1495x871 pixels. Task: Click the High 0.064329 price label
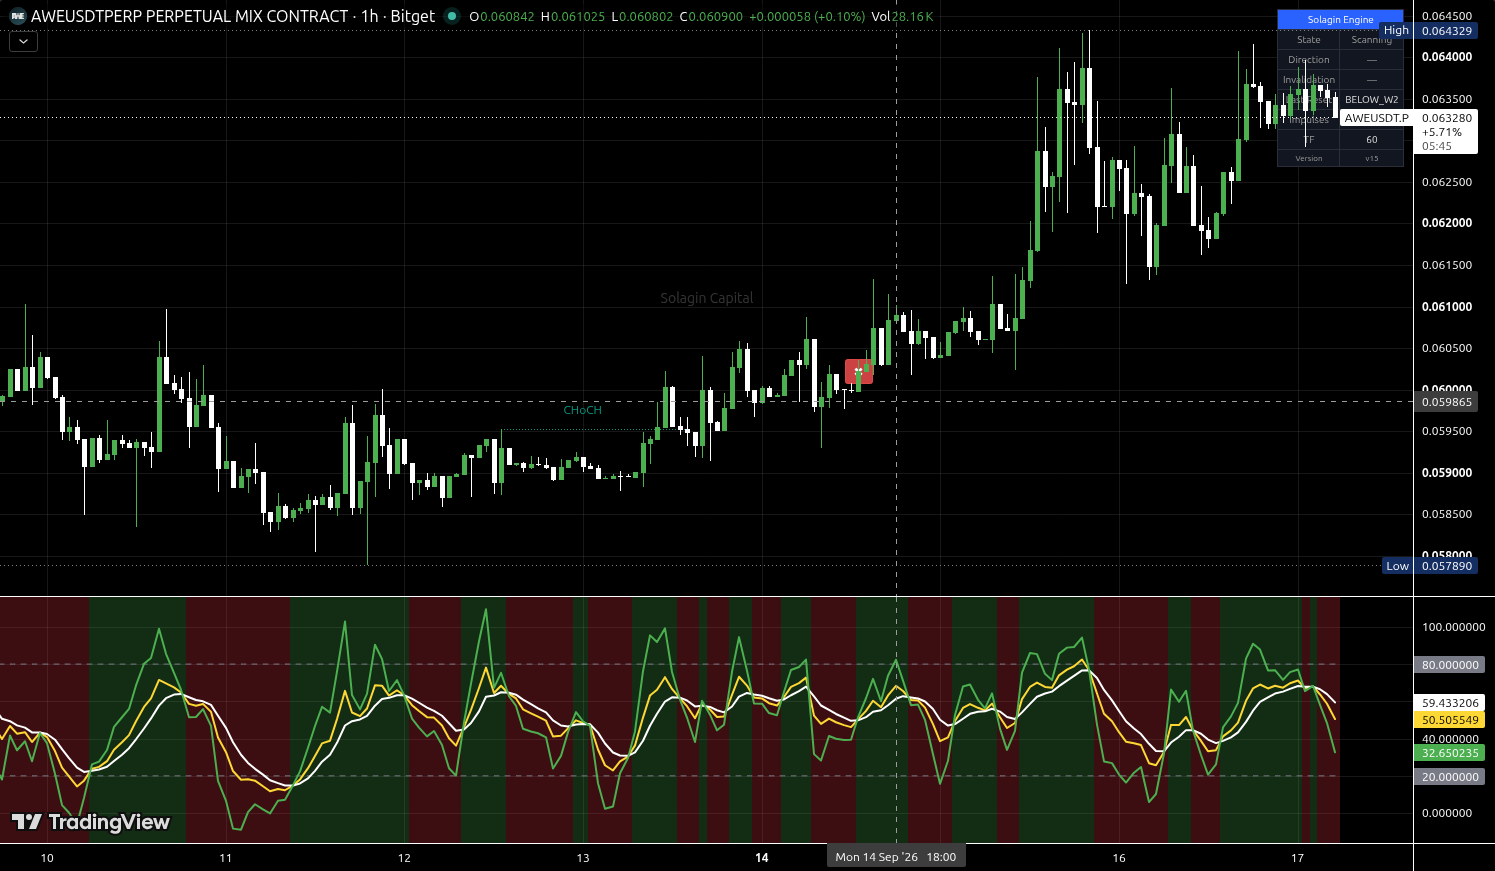point(1428,31)
